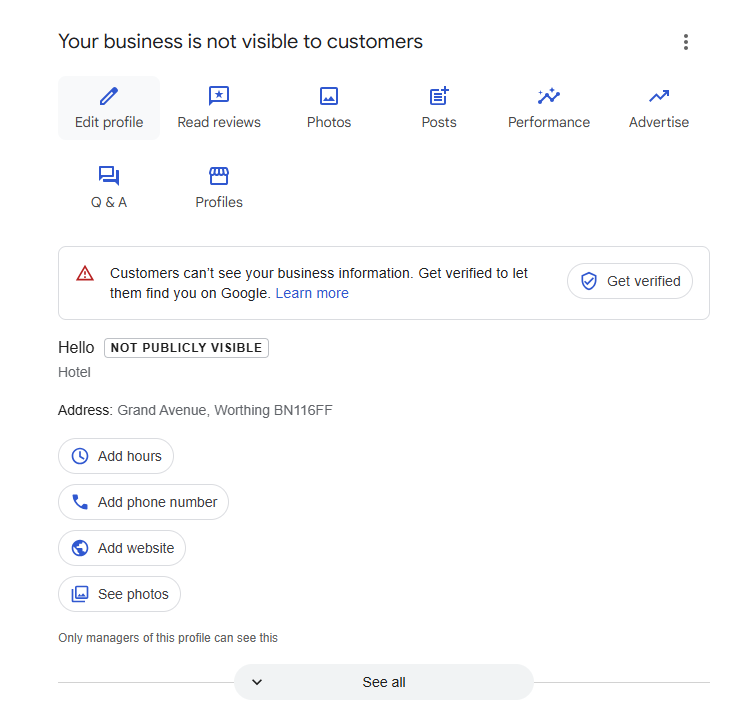Open the Q & A chat icon
This screenshot has height=705, width=752.
[x=109, y=176]
